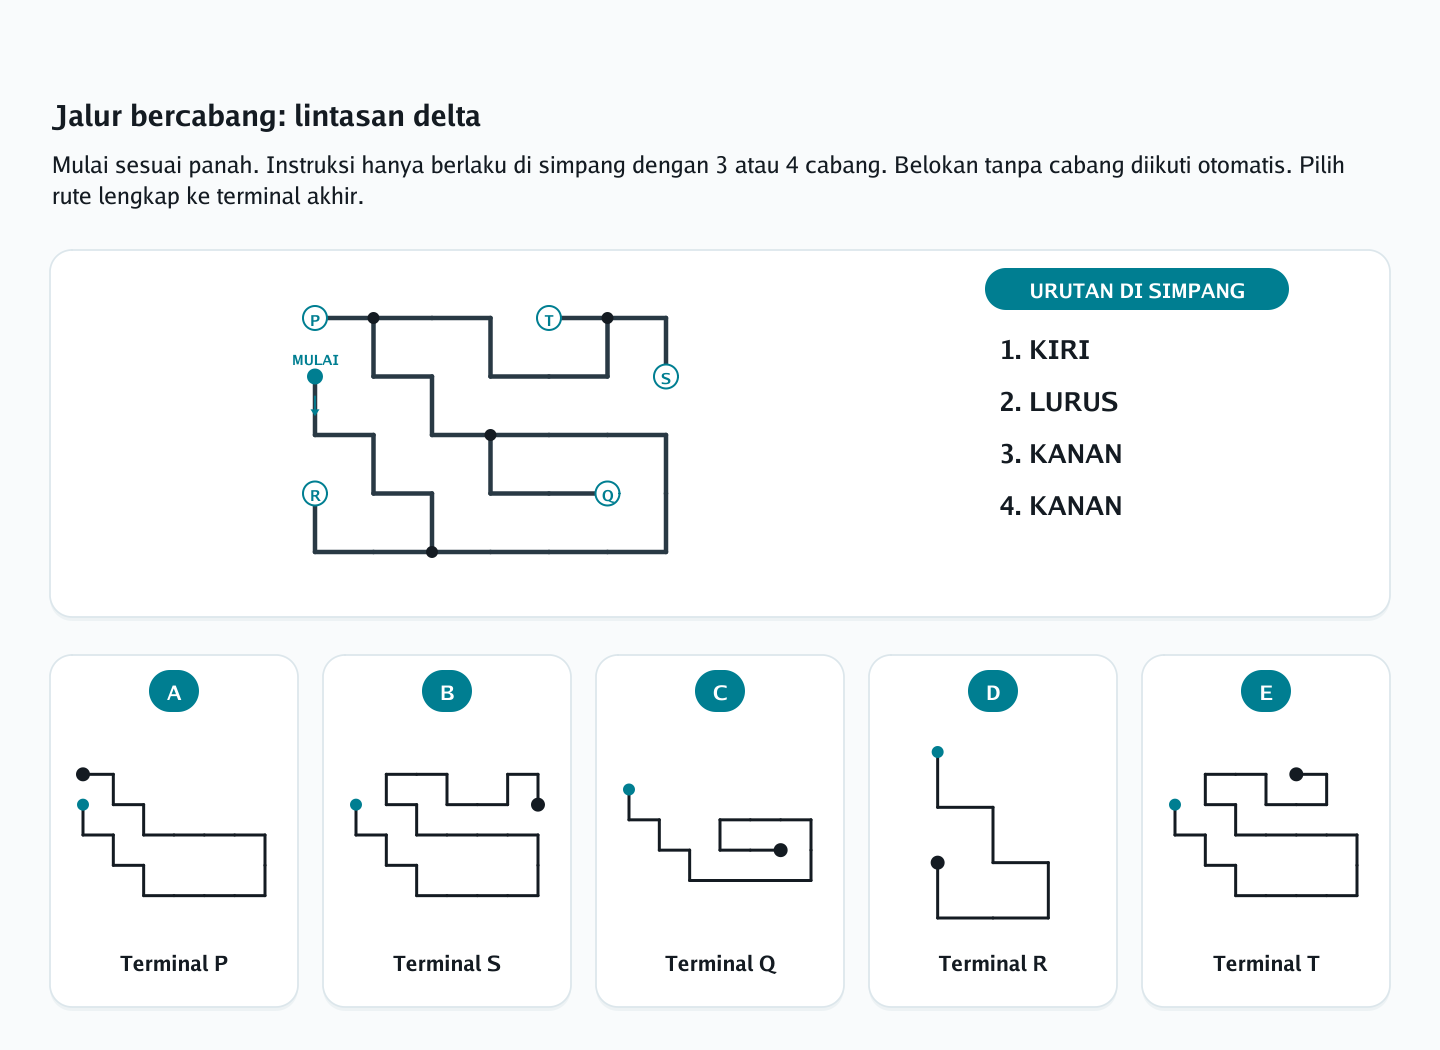Select answer badge C
1440x1050 pixels.
click(720, 691)
